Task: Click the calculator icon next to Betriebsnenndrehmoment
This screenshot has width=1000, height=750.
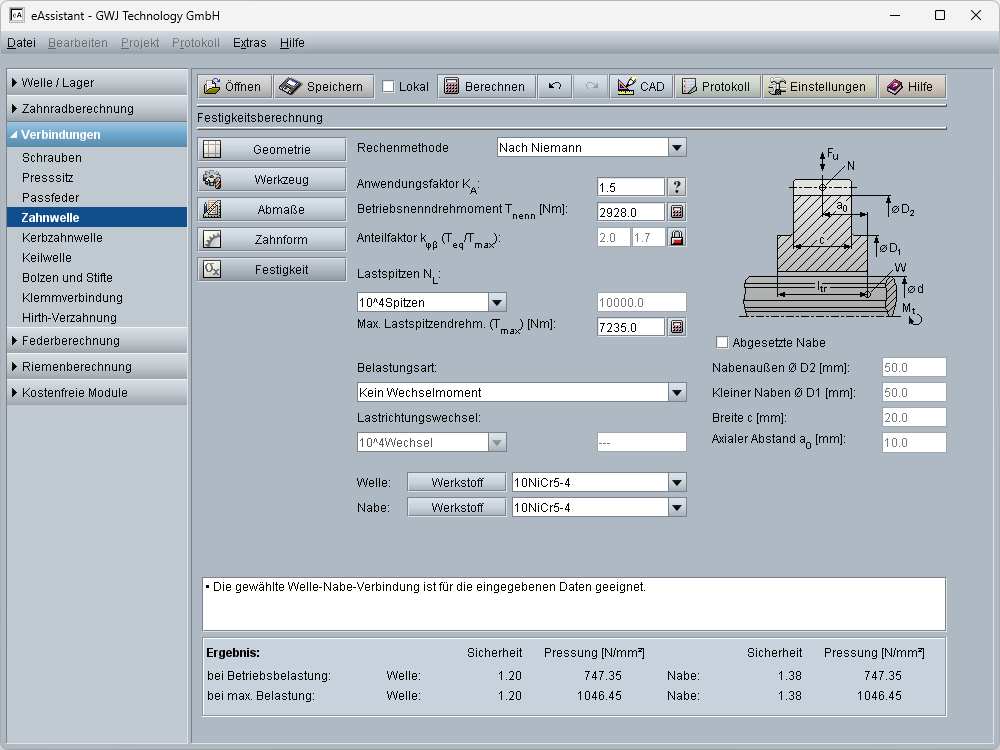Action: click(x=677, y=212)
